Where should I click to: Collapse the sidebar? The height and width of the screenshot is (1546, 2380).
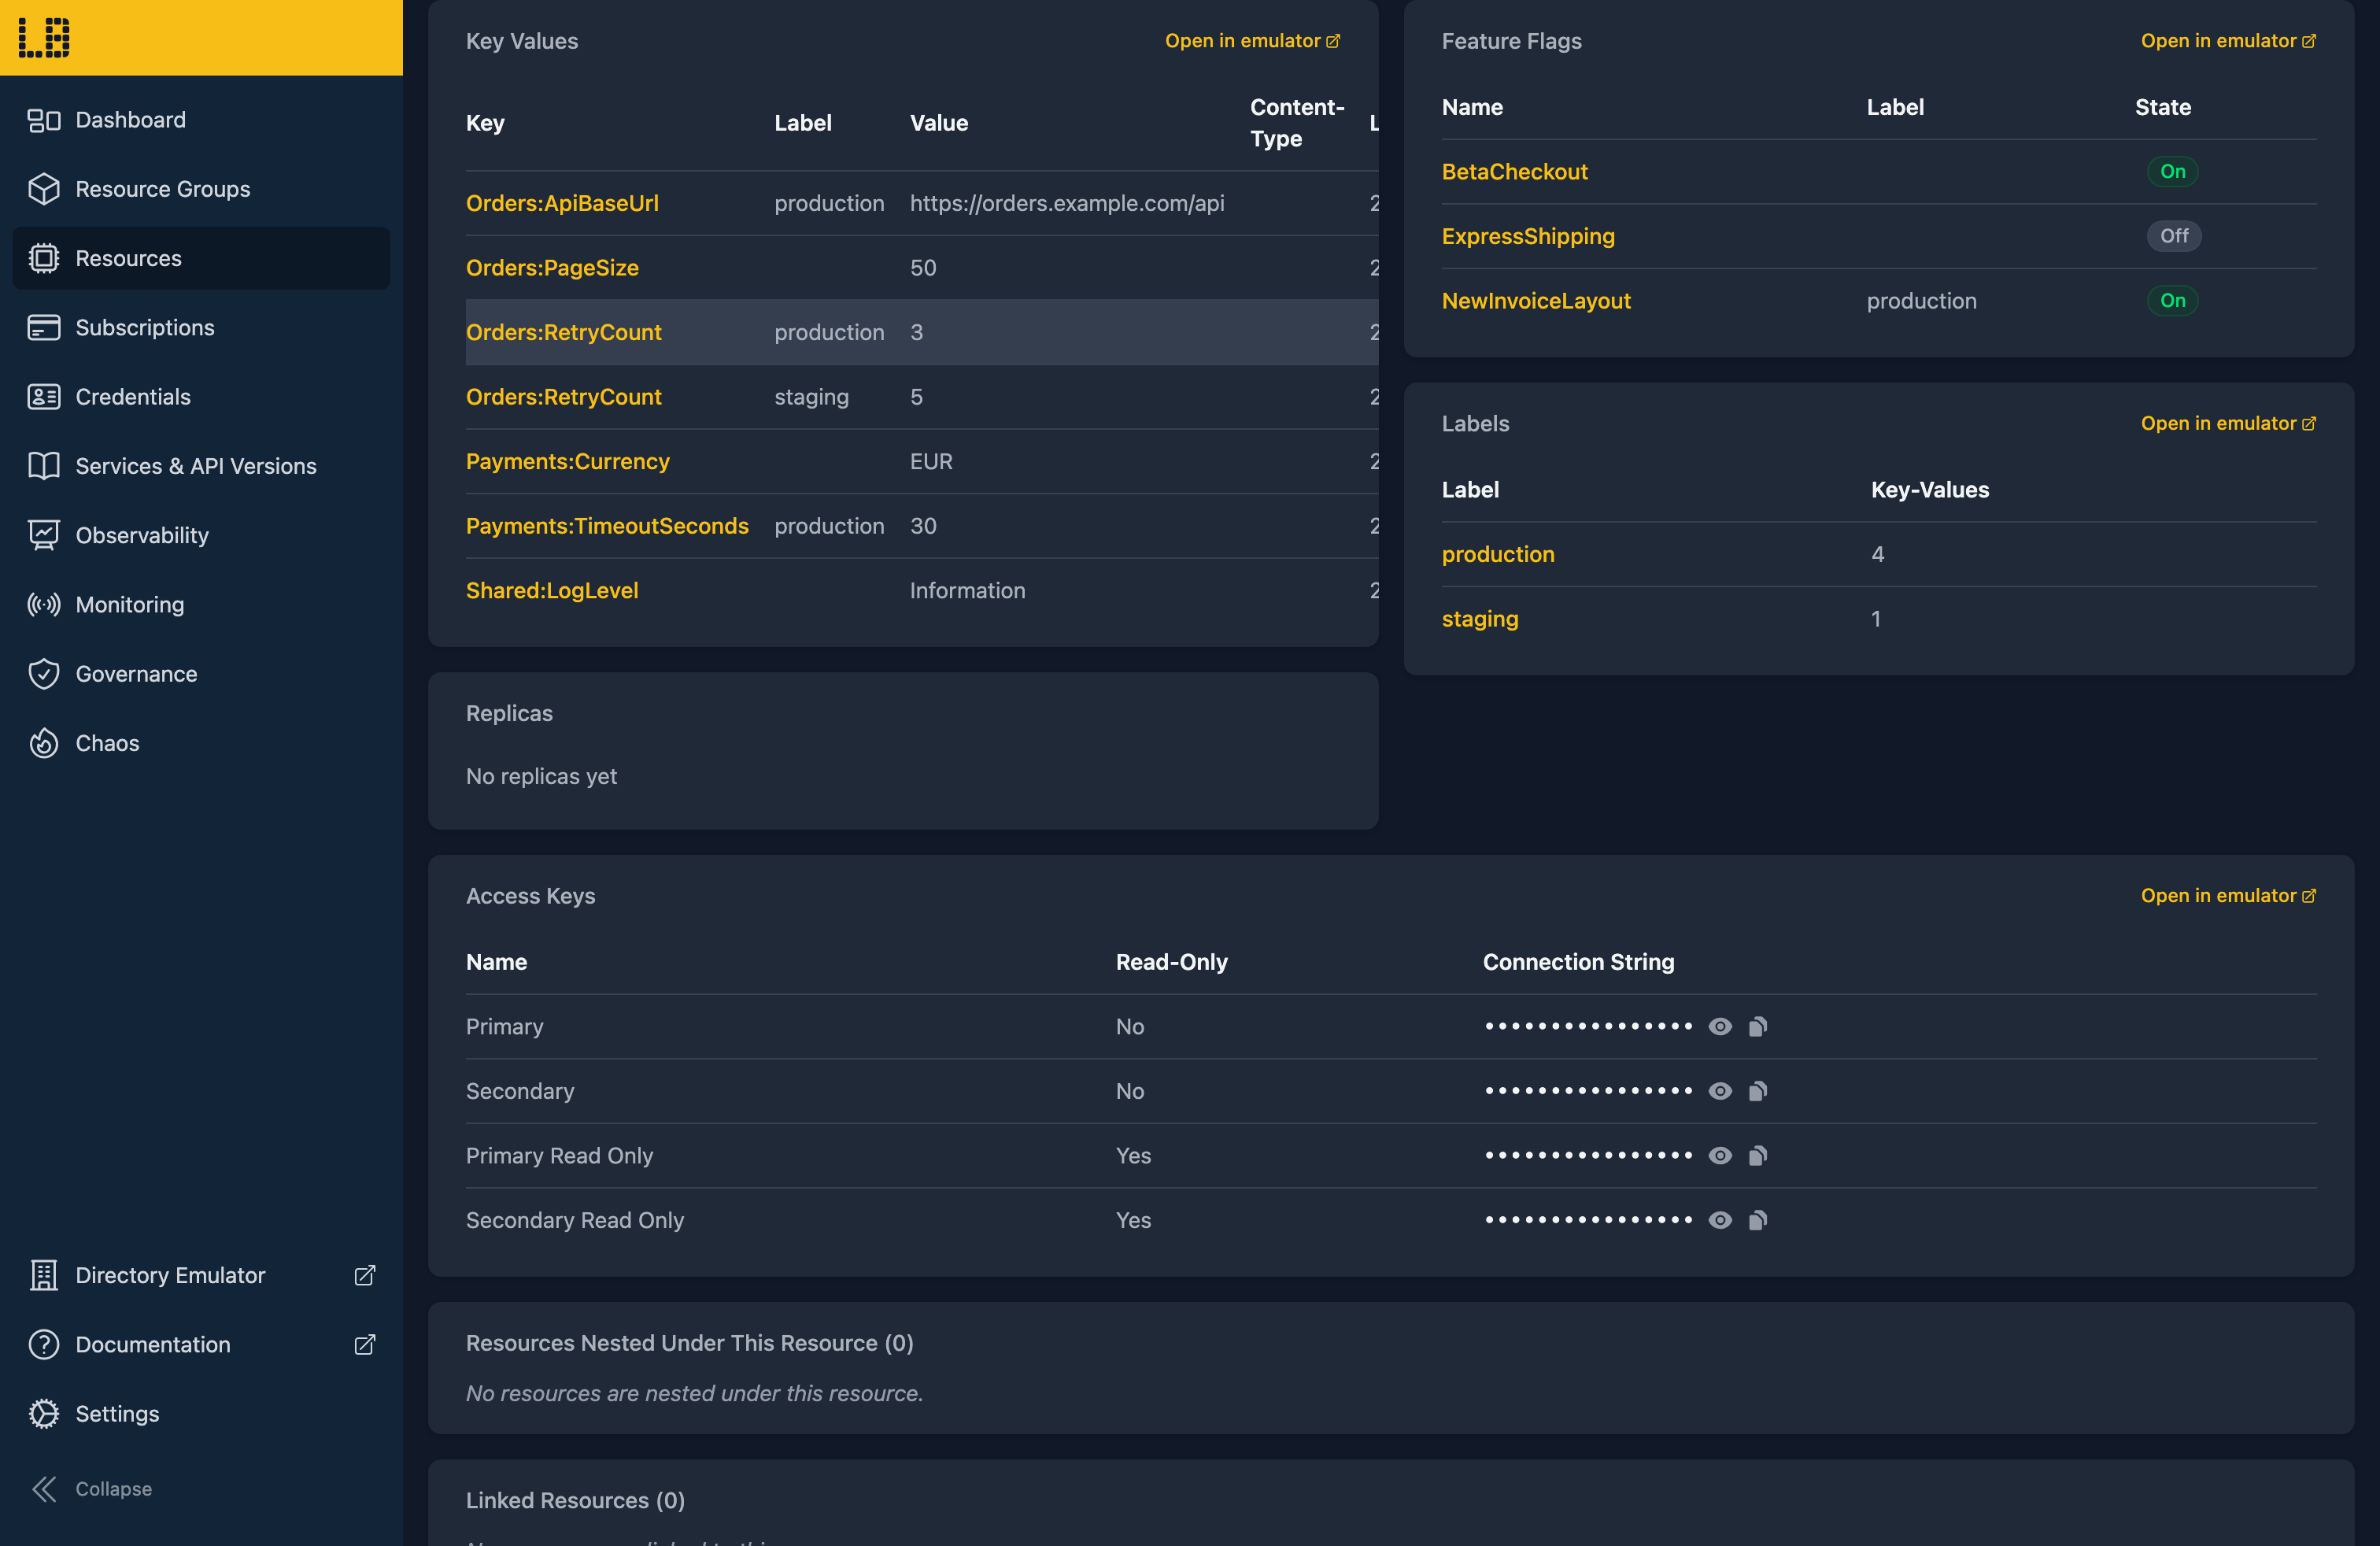tap(201, 1489)
